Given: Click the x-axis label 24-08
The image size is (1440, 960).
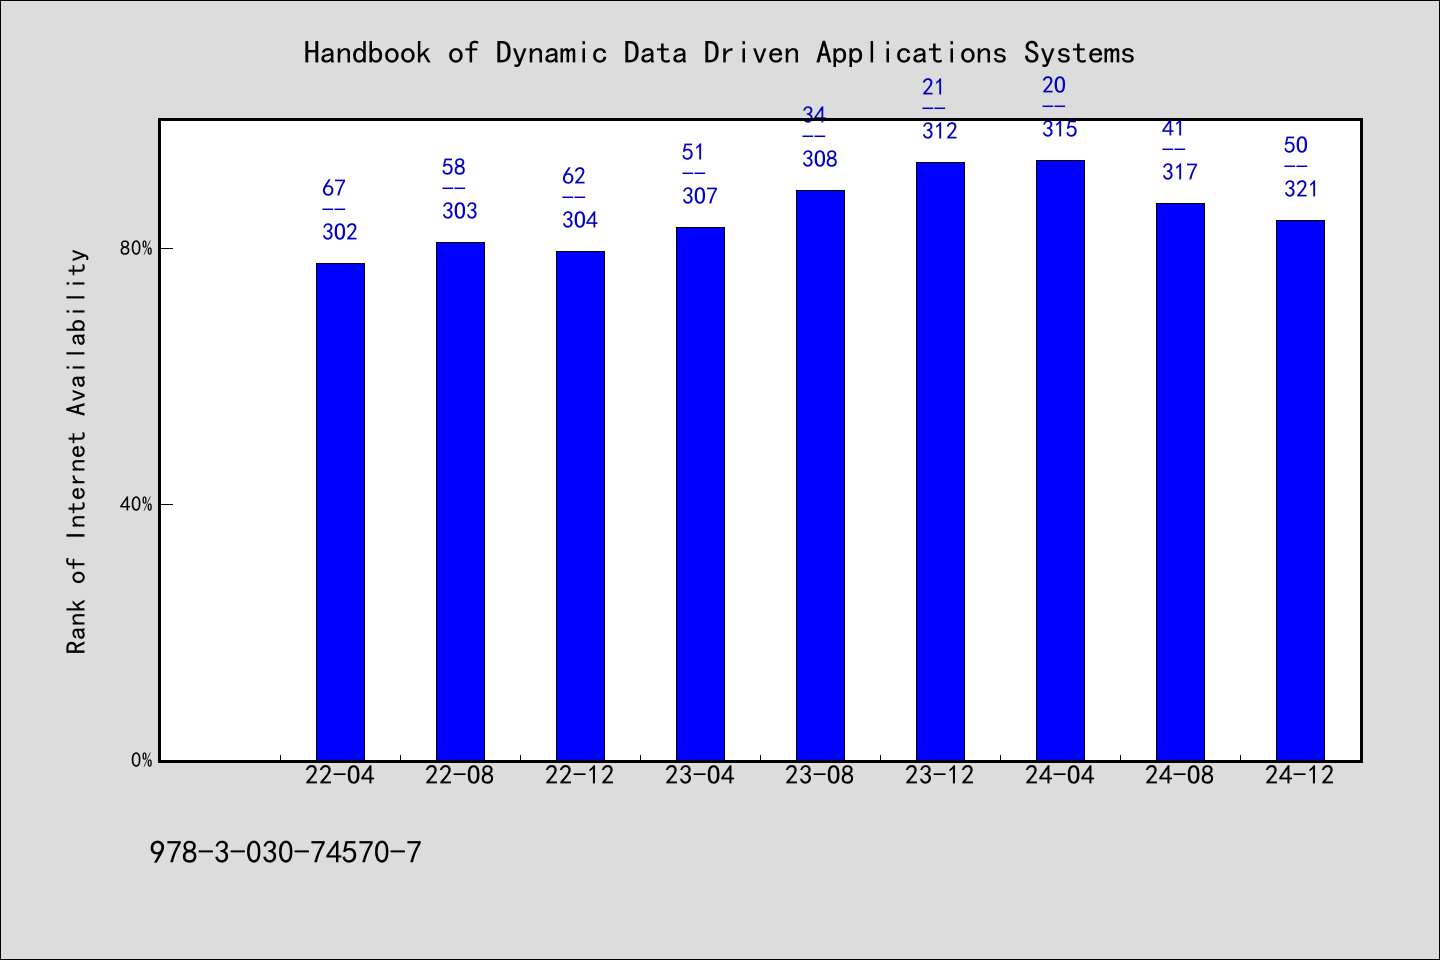Looking at the screenshot, I should (x=1180, y=776).
